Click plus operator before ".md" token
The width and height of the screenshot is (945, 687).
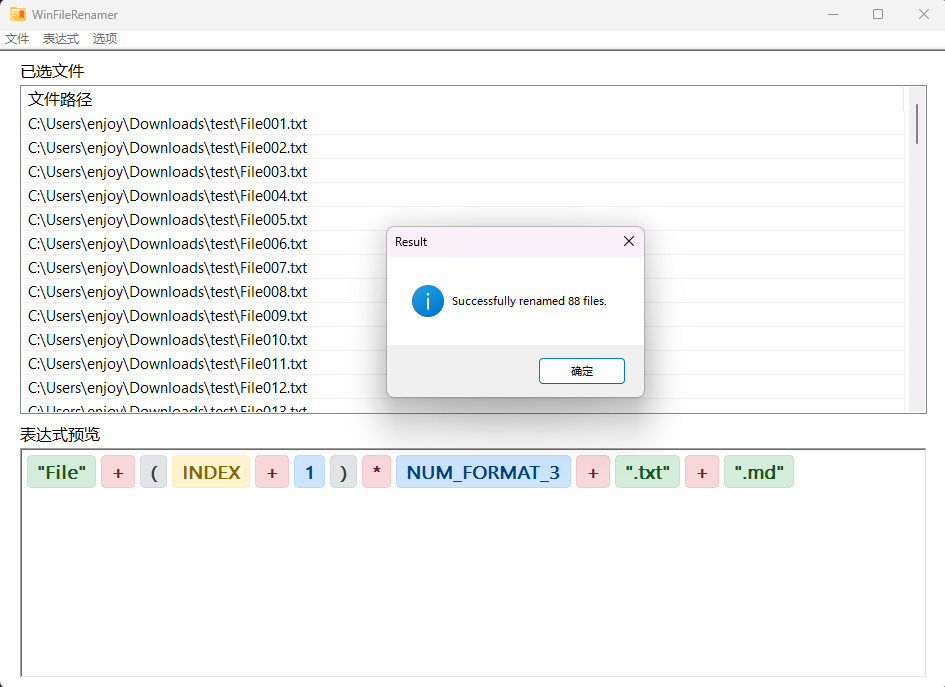(x=702, y=472)
